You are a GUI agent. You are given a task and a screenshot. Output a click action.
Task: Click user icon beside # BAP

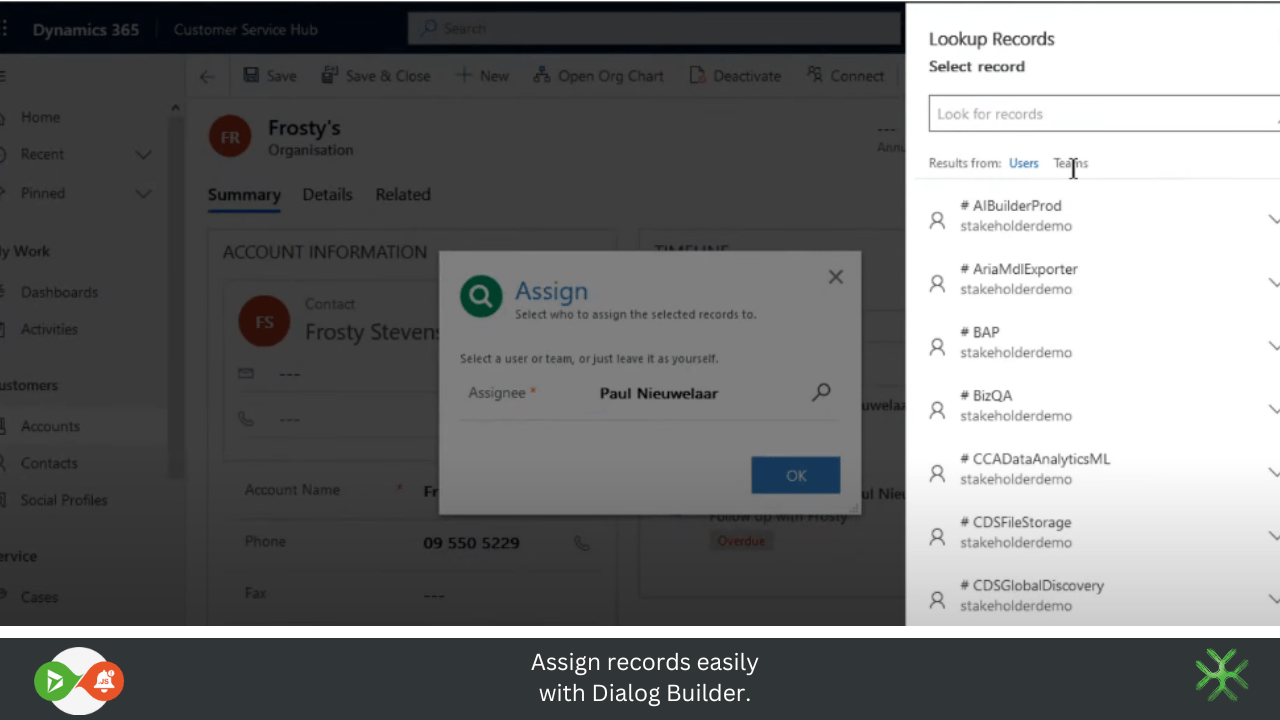[937, 347]
